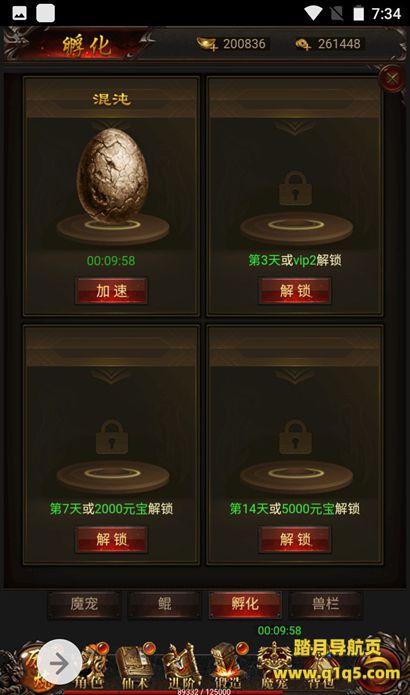Click the 加速 speed-up button

(x=111, y=291)
